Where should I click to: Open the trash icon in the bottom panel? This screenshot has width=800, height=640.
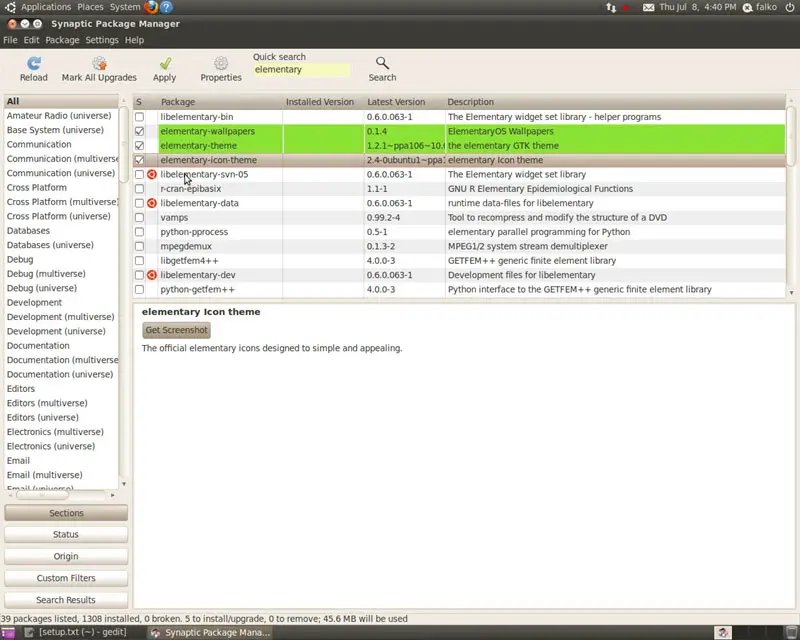(x=791, y=633)
